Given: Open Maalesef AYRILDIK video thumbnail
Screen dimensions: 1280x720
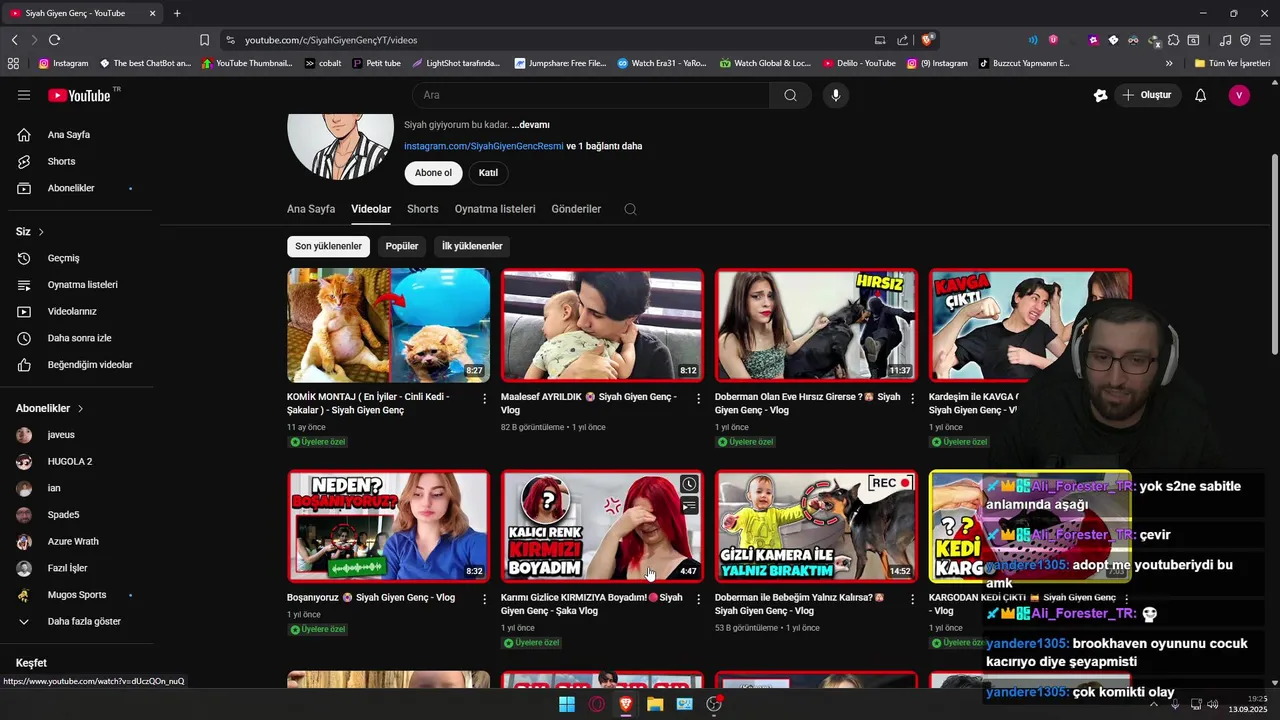Looking at the screenshot, I should pos(602,325).
